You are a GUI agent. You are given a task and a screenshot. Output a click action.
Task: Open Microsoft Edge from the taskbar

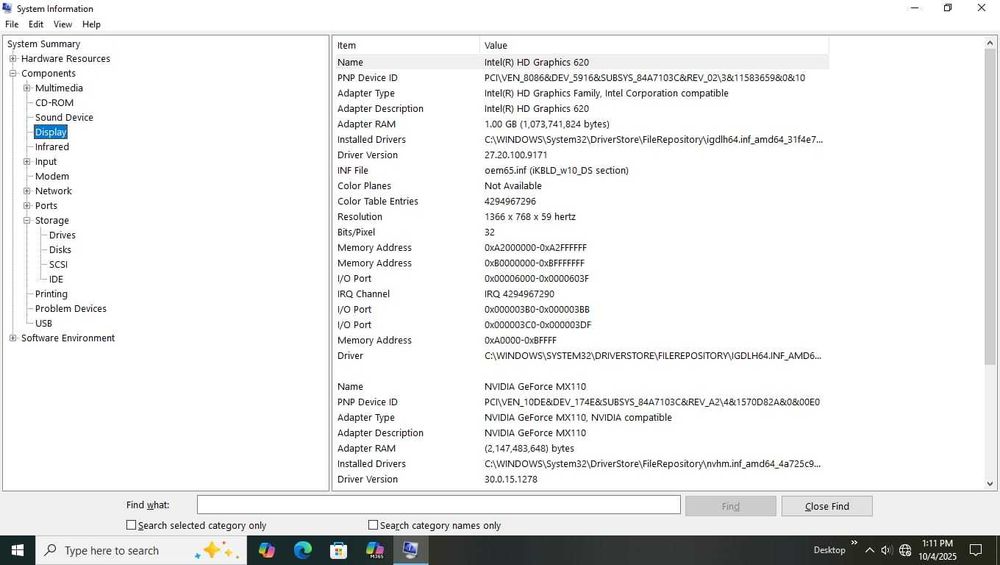pos(302,550)
